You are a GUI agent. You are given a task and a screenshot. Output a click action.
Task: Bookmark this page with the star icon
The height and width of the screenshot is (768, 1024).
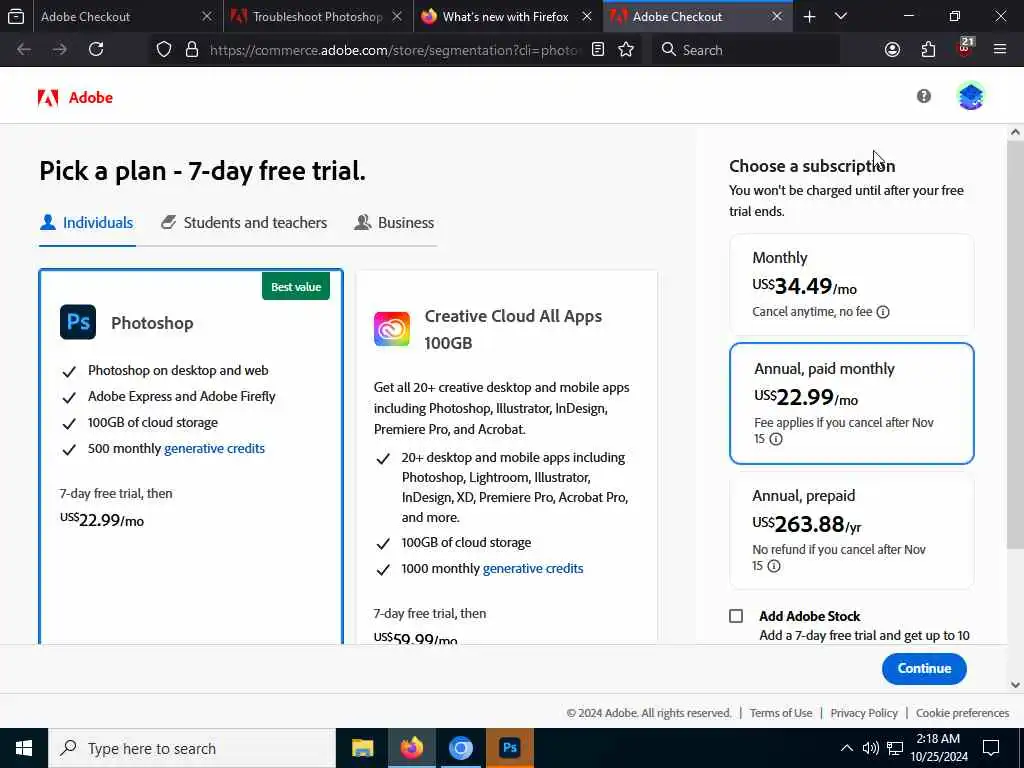tap(626, 50)
